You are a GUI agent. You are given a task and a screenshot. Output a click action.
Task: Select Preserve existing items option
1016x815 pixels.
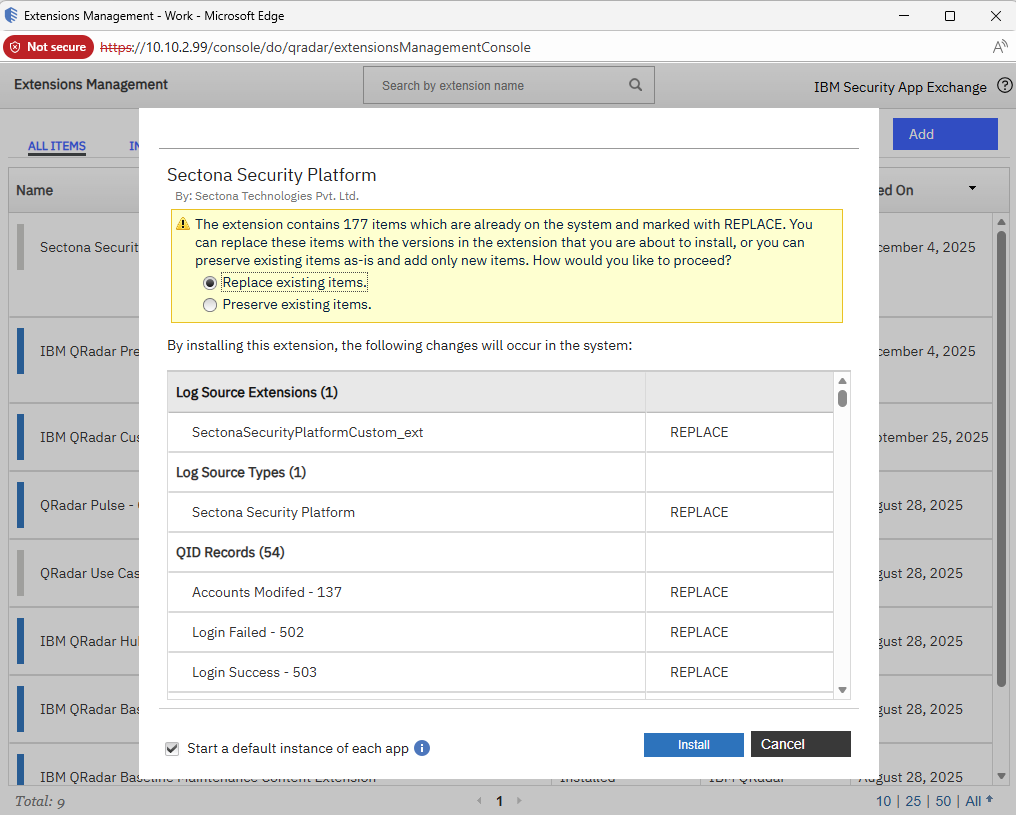point(210,305)
